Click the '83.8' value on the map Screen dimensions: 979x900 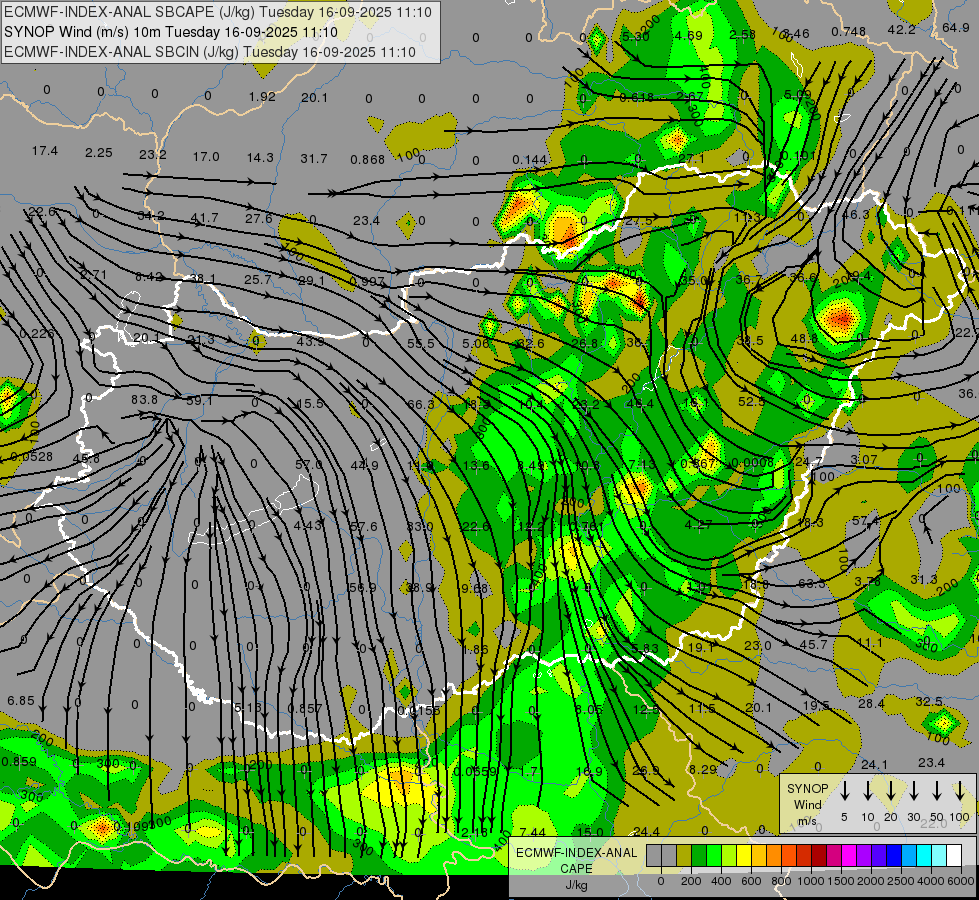click(x=144, y=399)
